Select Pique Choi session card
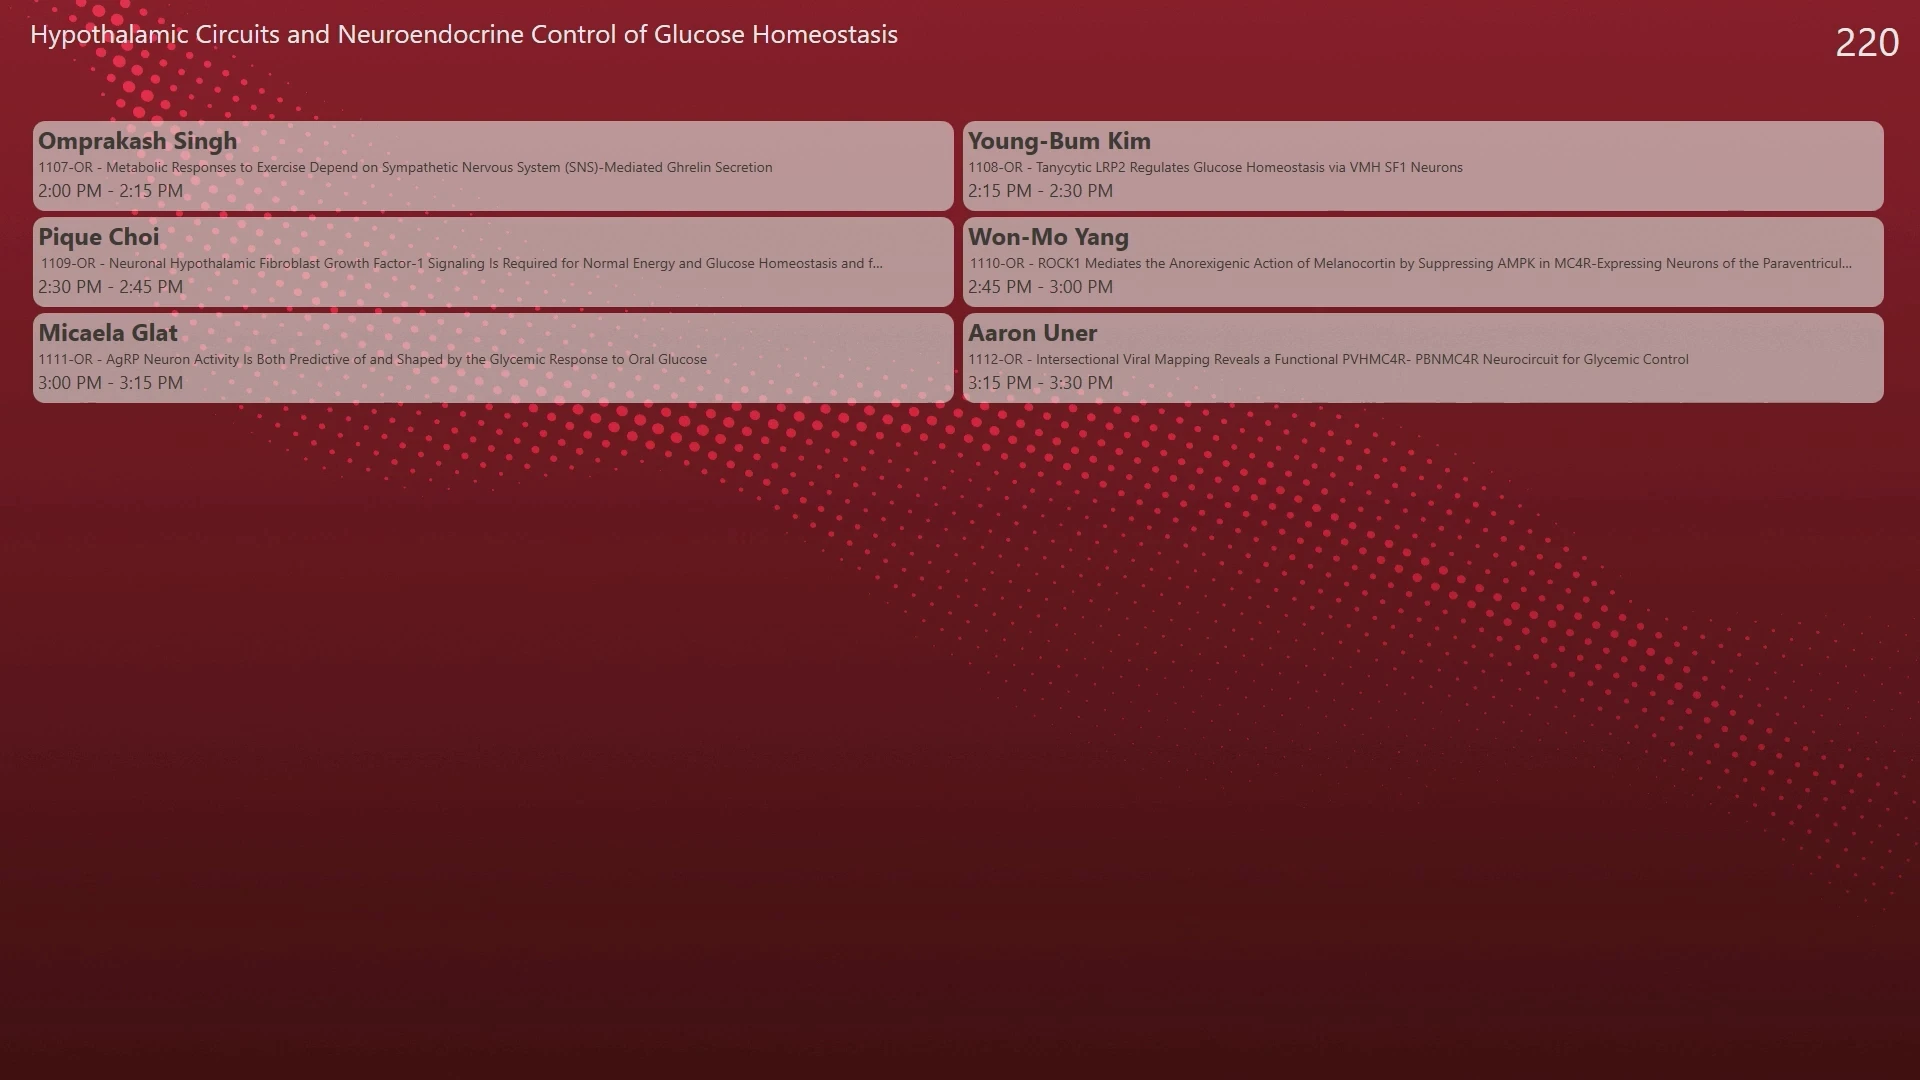The image size is (1920, 1080). coord(493,262)
